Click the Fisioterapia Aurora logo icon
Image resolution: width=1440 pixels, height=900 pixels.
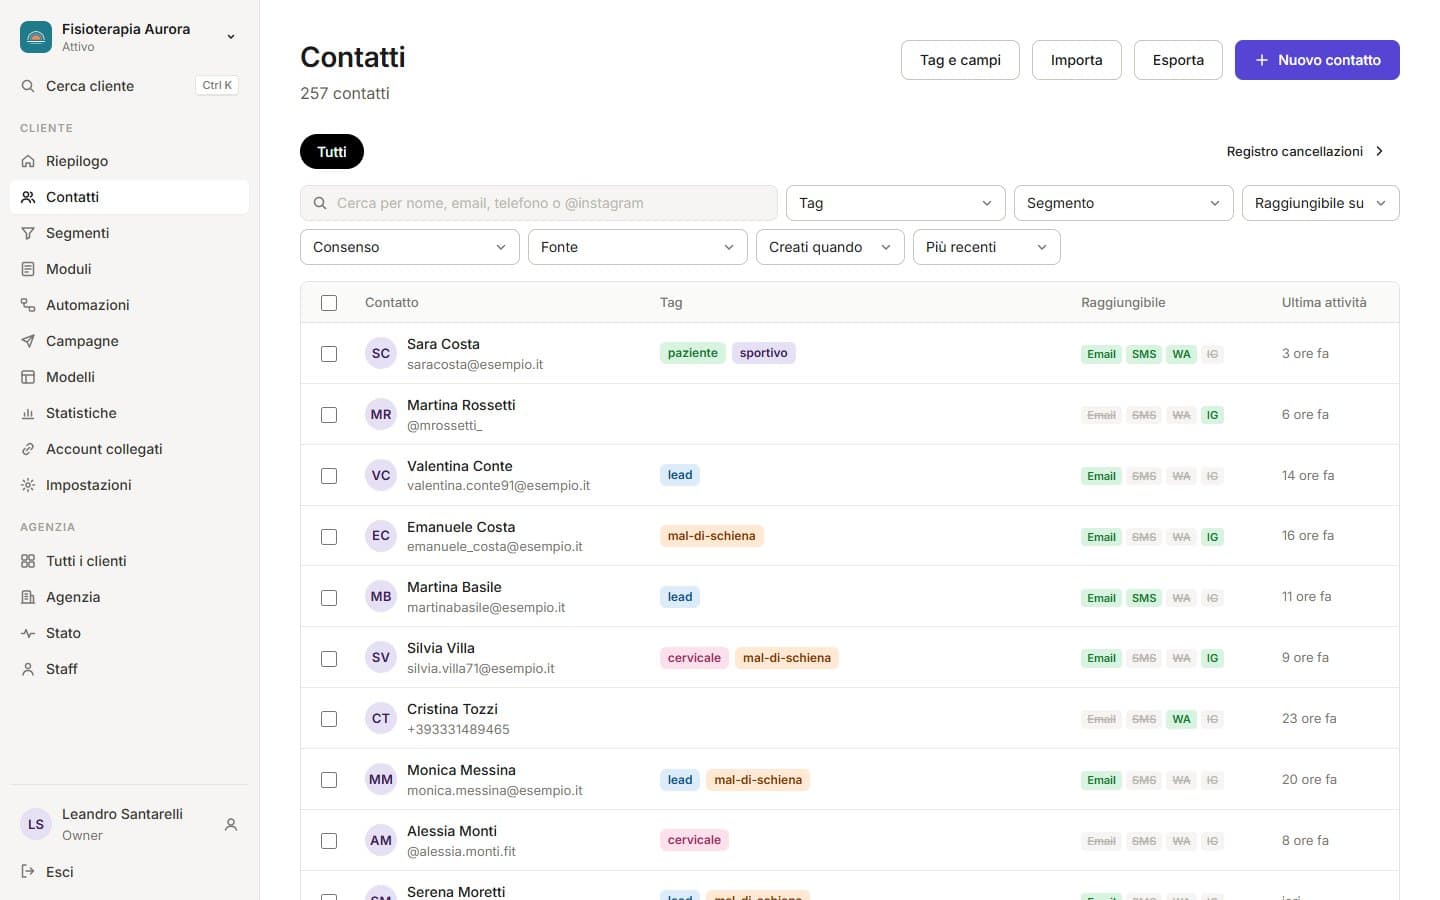[36, 37]
